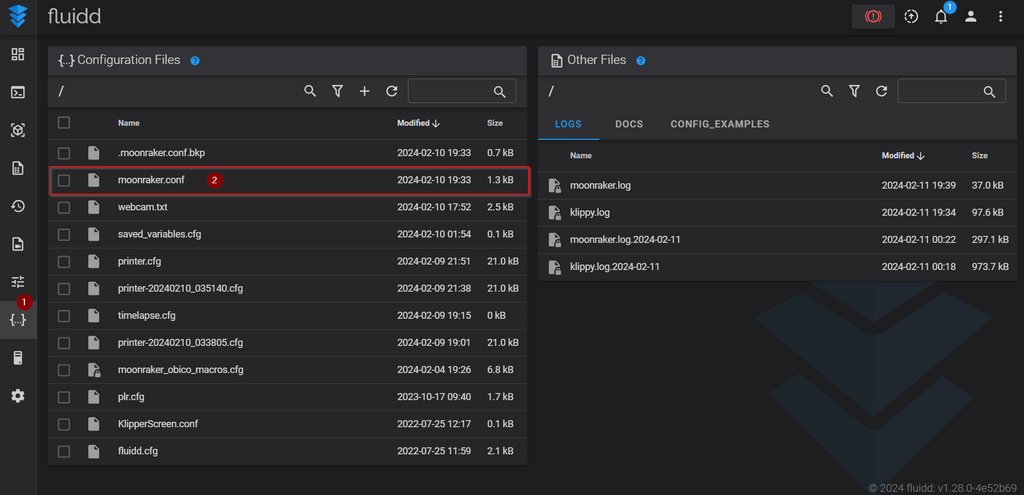1024x495 pixels.
Task: Toggle the select-all checkbox in Configuration Files
Action: (64, 123)
